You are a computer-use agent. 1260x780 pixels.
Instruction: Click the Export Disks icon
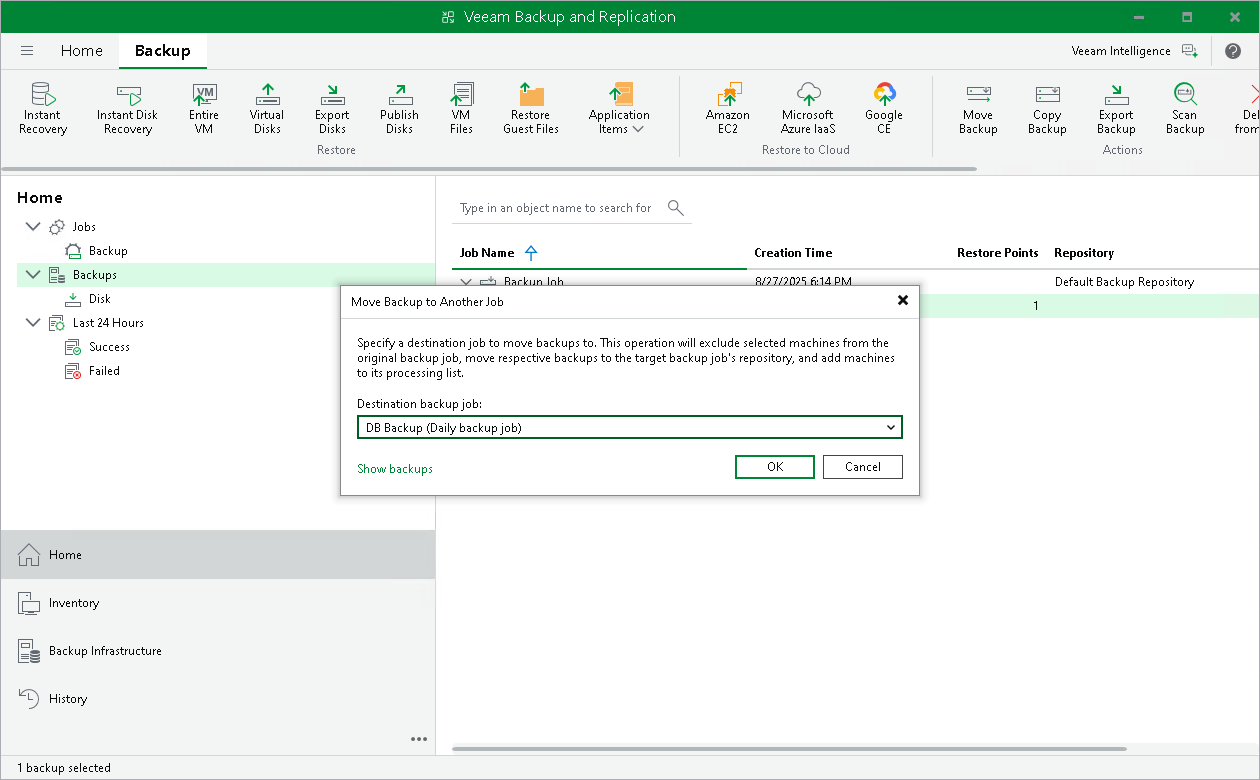click(x=333, y=108)
